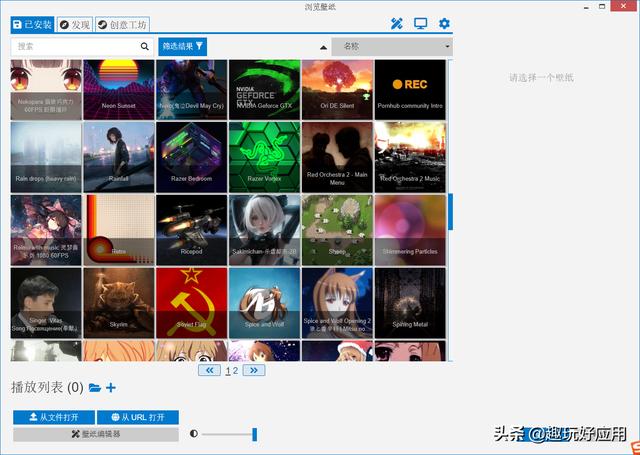Open the 筛选结果 filter dropdown
Screen dimensions: 640x455
[183, 46]
